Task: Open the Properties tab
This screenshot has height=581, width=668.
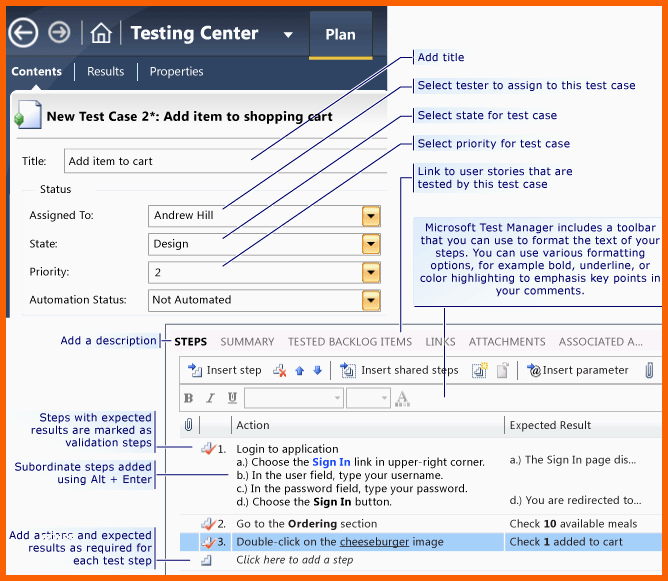Action: (176, 71)
